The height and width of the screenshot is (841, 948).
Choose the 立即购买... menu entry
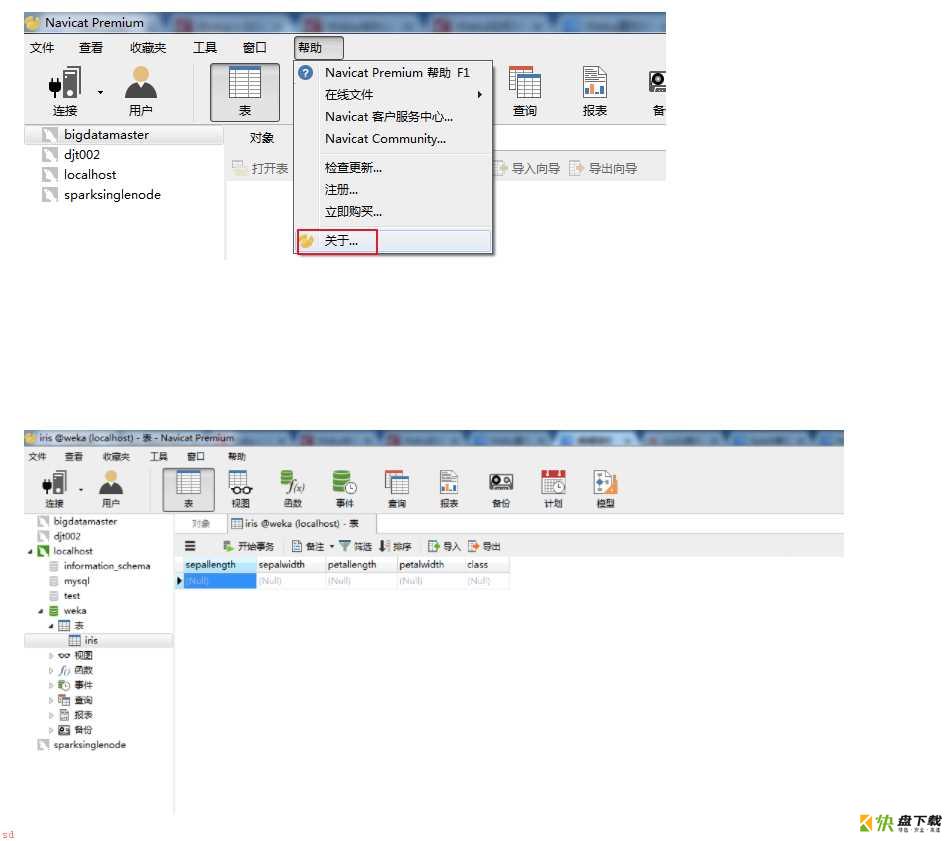point(394,212)
